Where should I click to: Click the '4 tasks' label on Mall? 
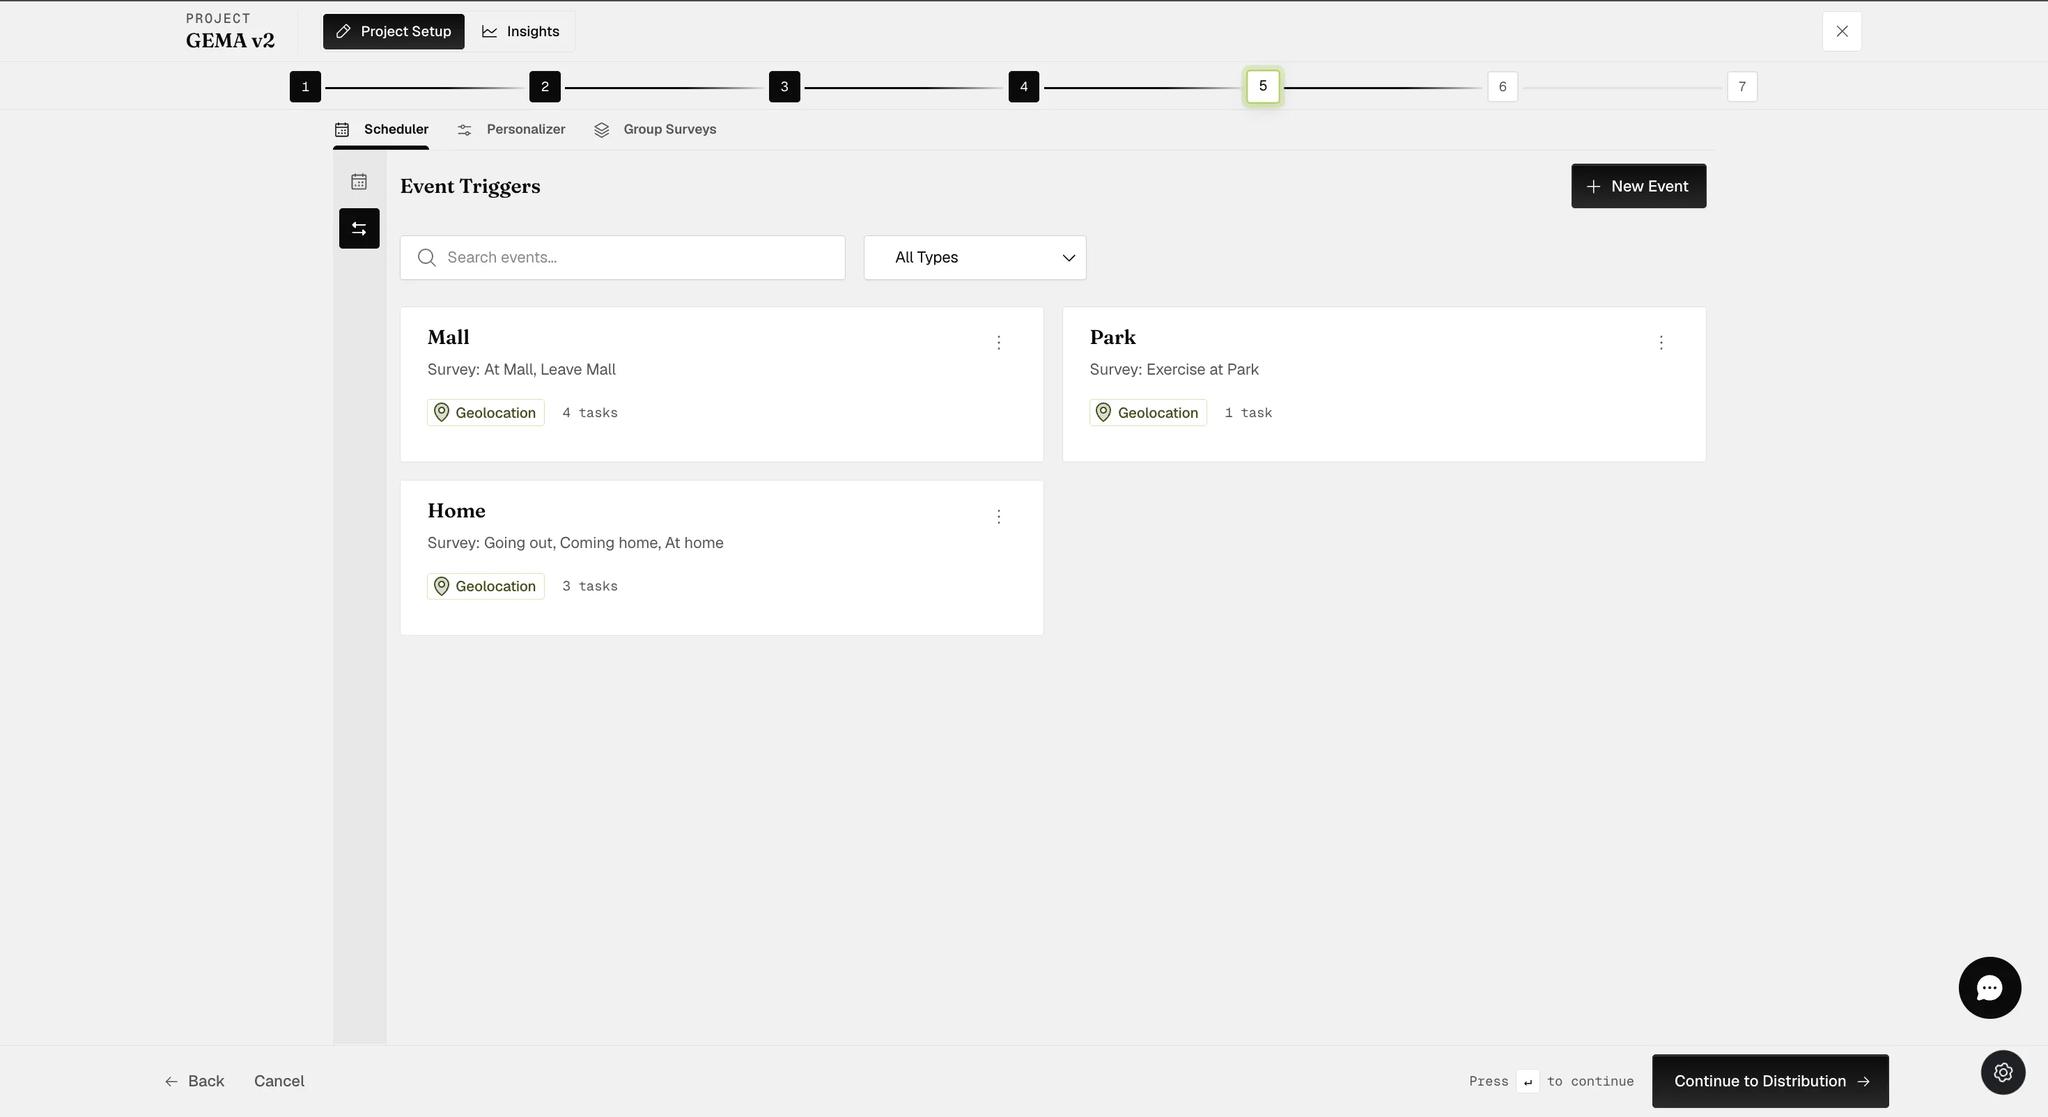pyautogui.click(x=590, y=413)
